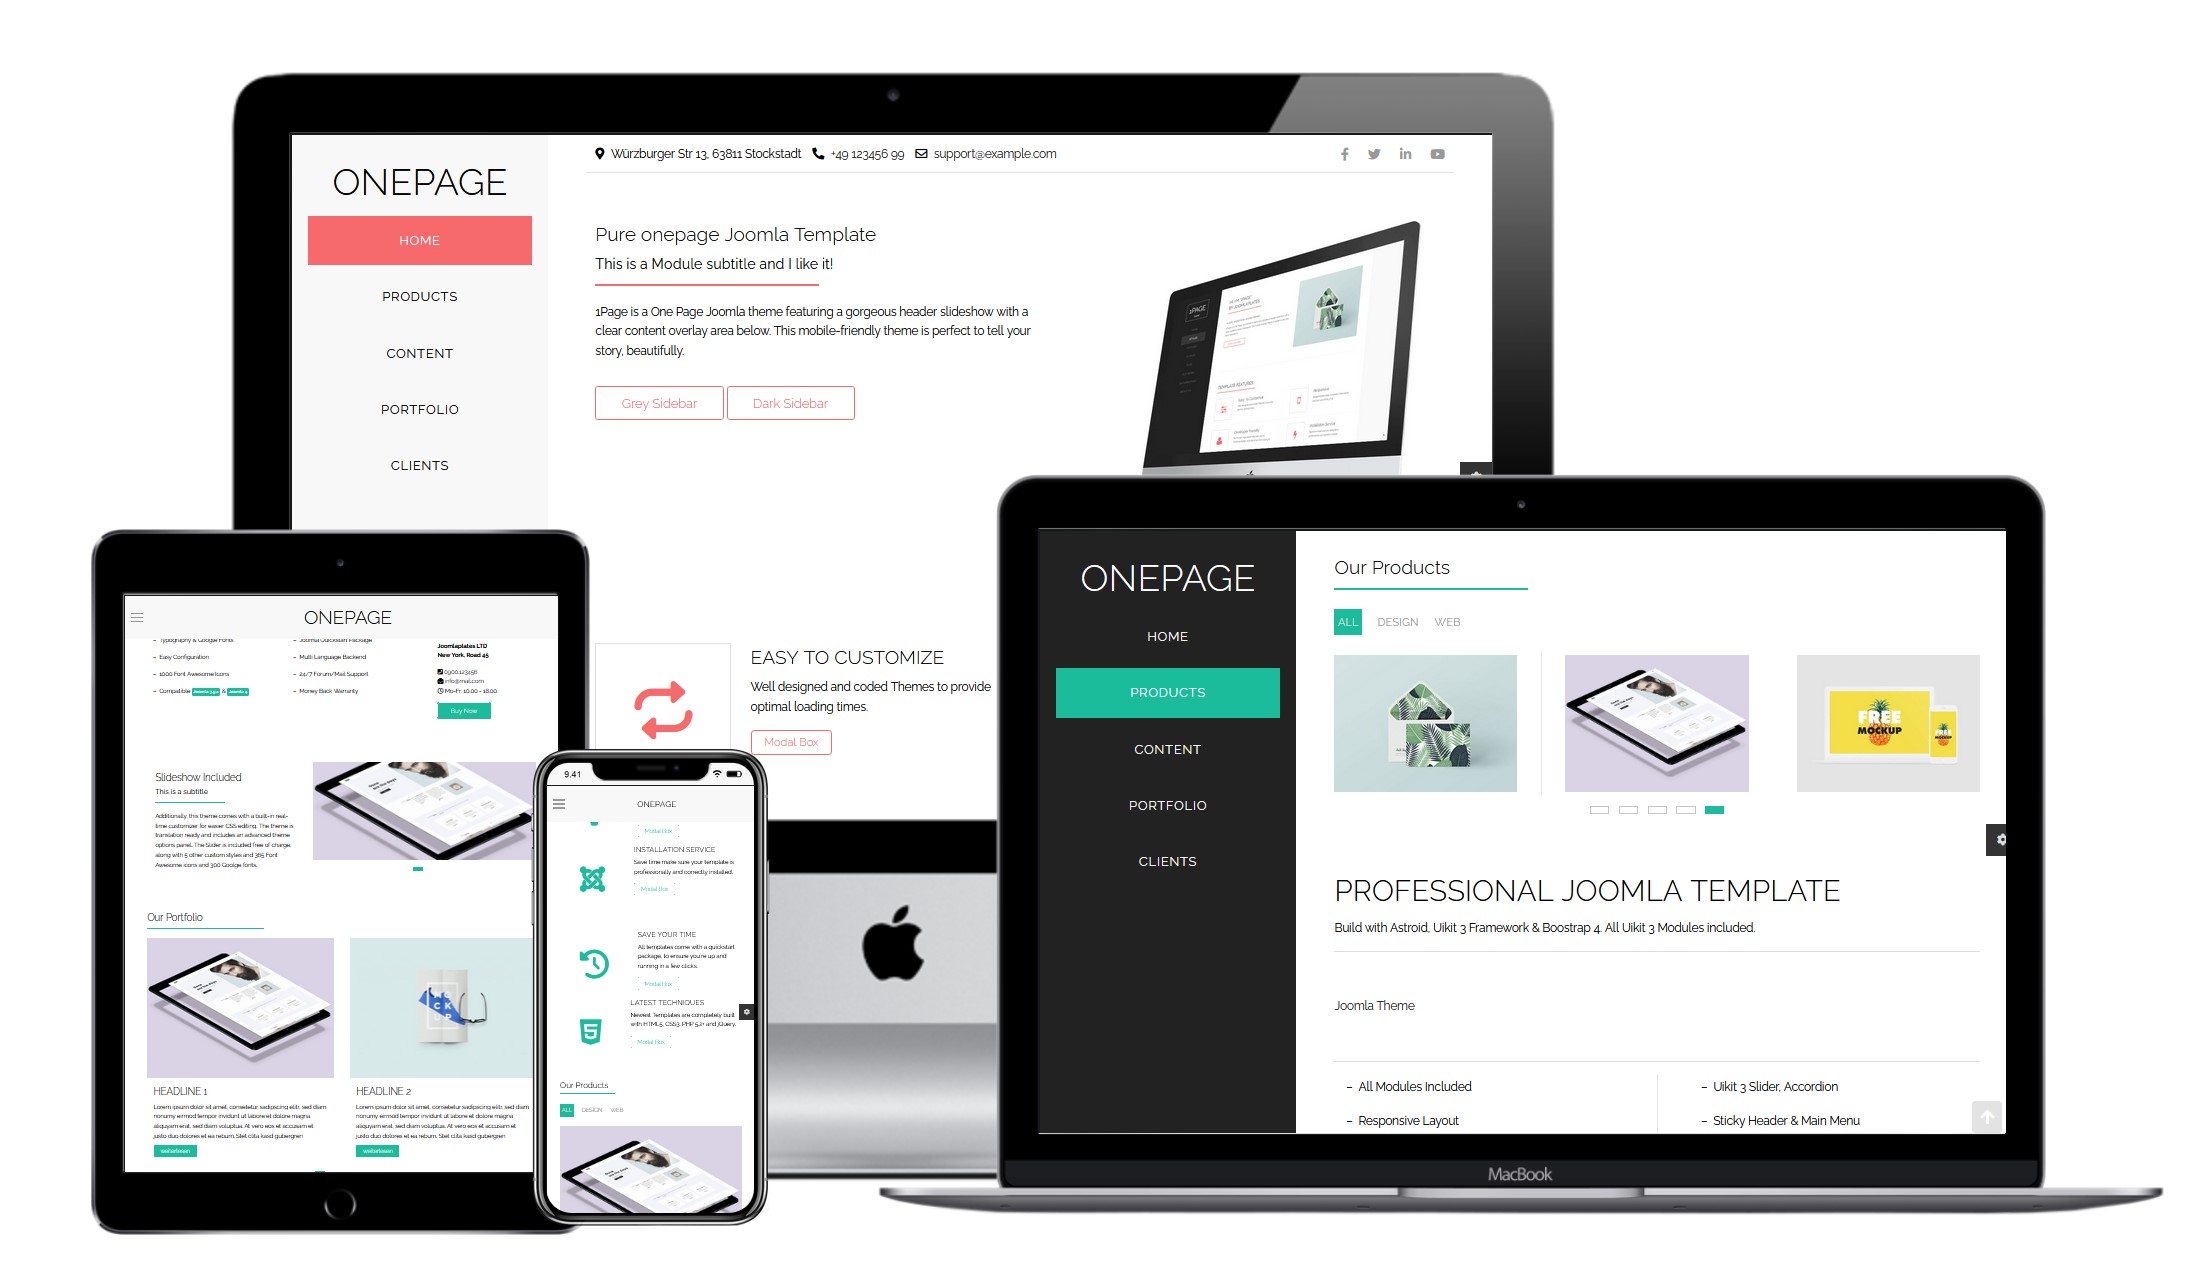Click the HTML5 icon in mobile view
Image resolution: width=2212 pixels, height=1269 pixels.
tap(591, 1032)
